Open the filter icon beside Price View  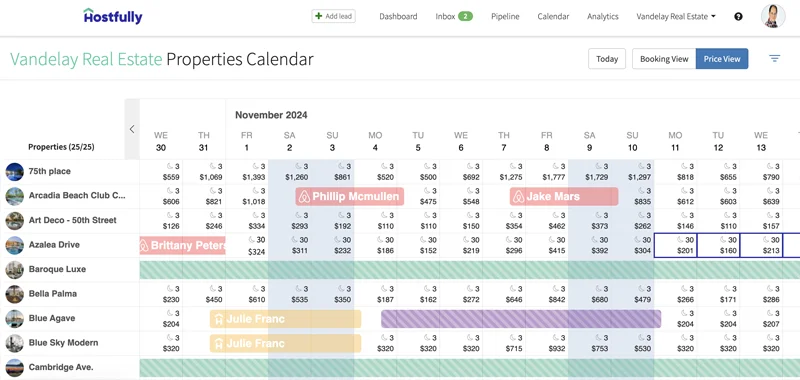click(x=774, y=59)
